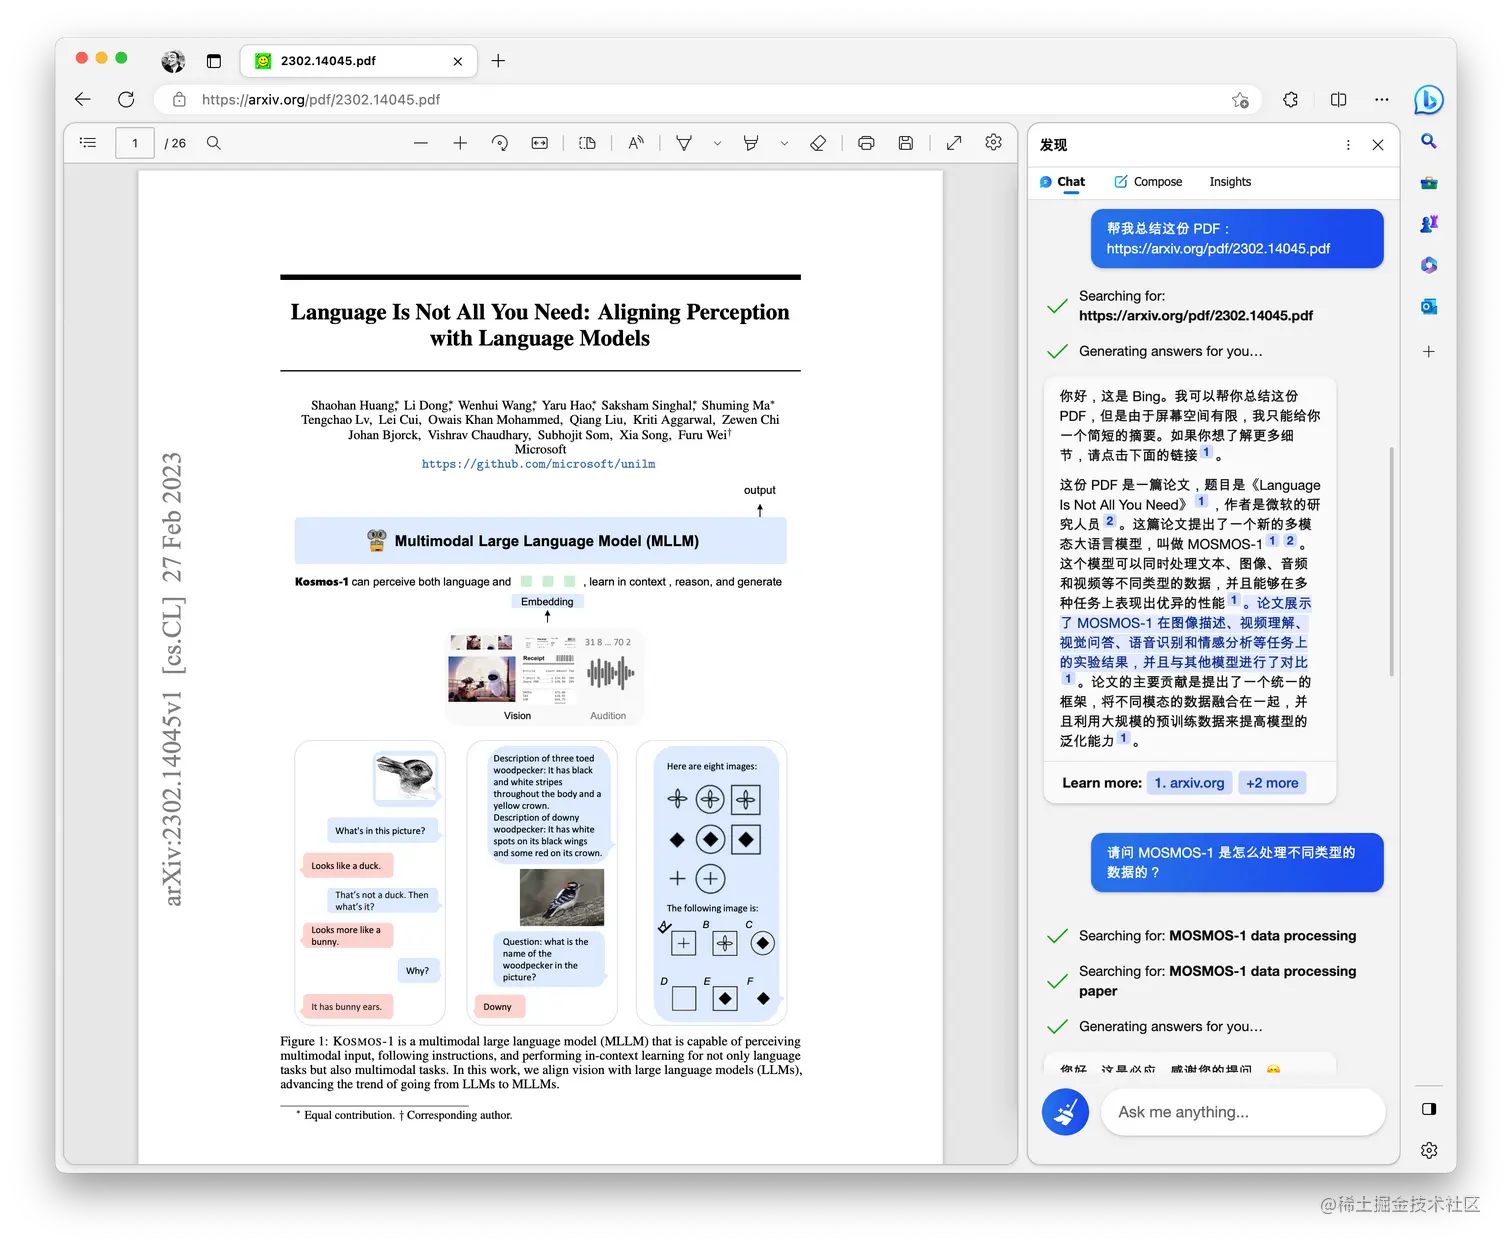The image size is (1512, 1246).
Task: Fit PDF page to width
Action: pos(540,143)
